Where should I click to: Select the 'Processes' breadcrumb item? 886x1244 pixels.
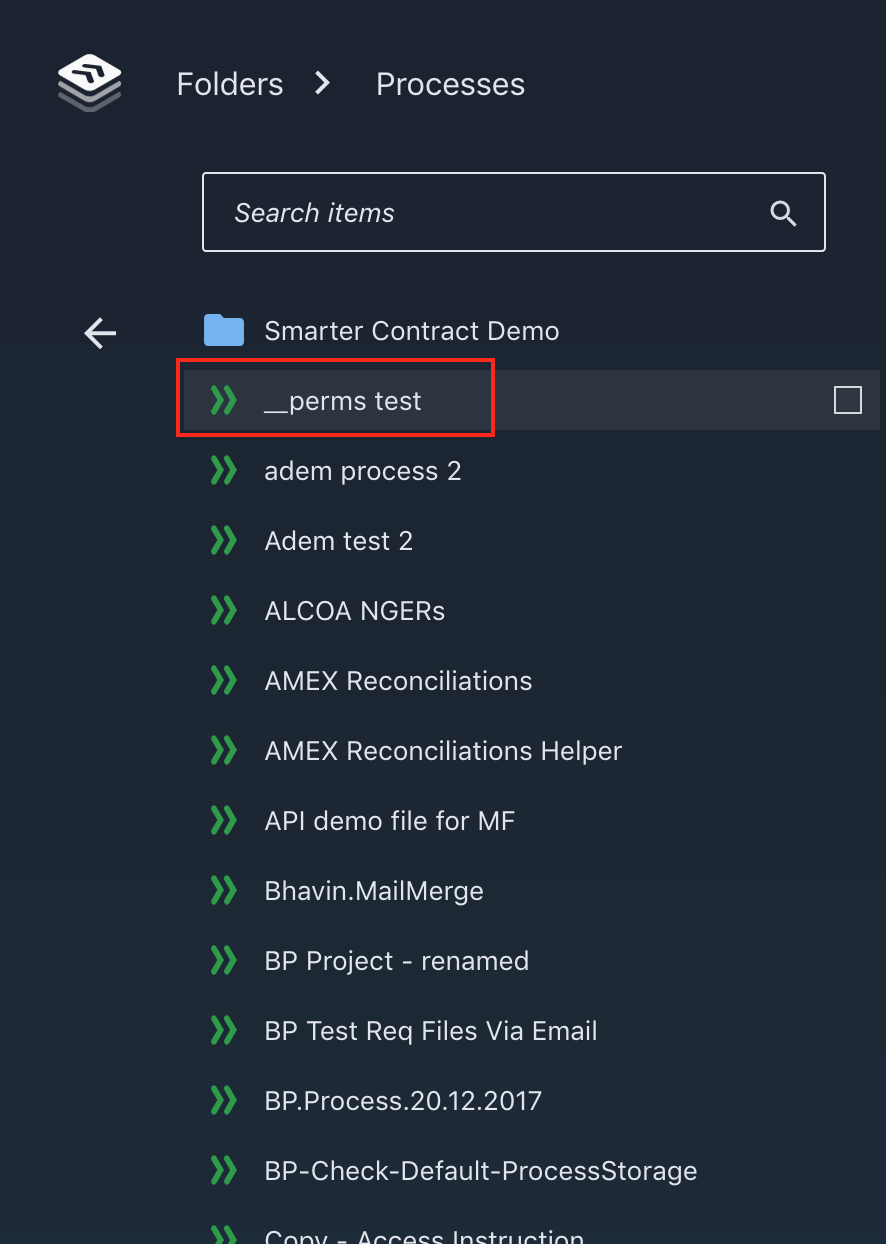tap(450, 84)
